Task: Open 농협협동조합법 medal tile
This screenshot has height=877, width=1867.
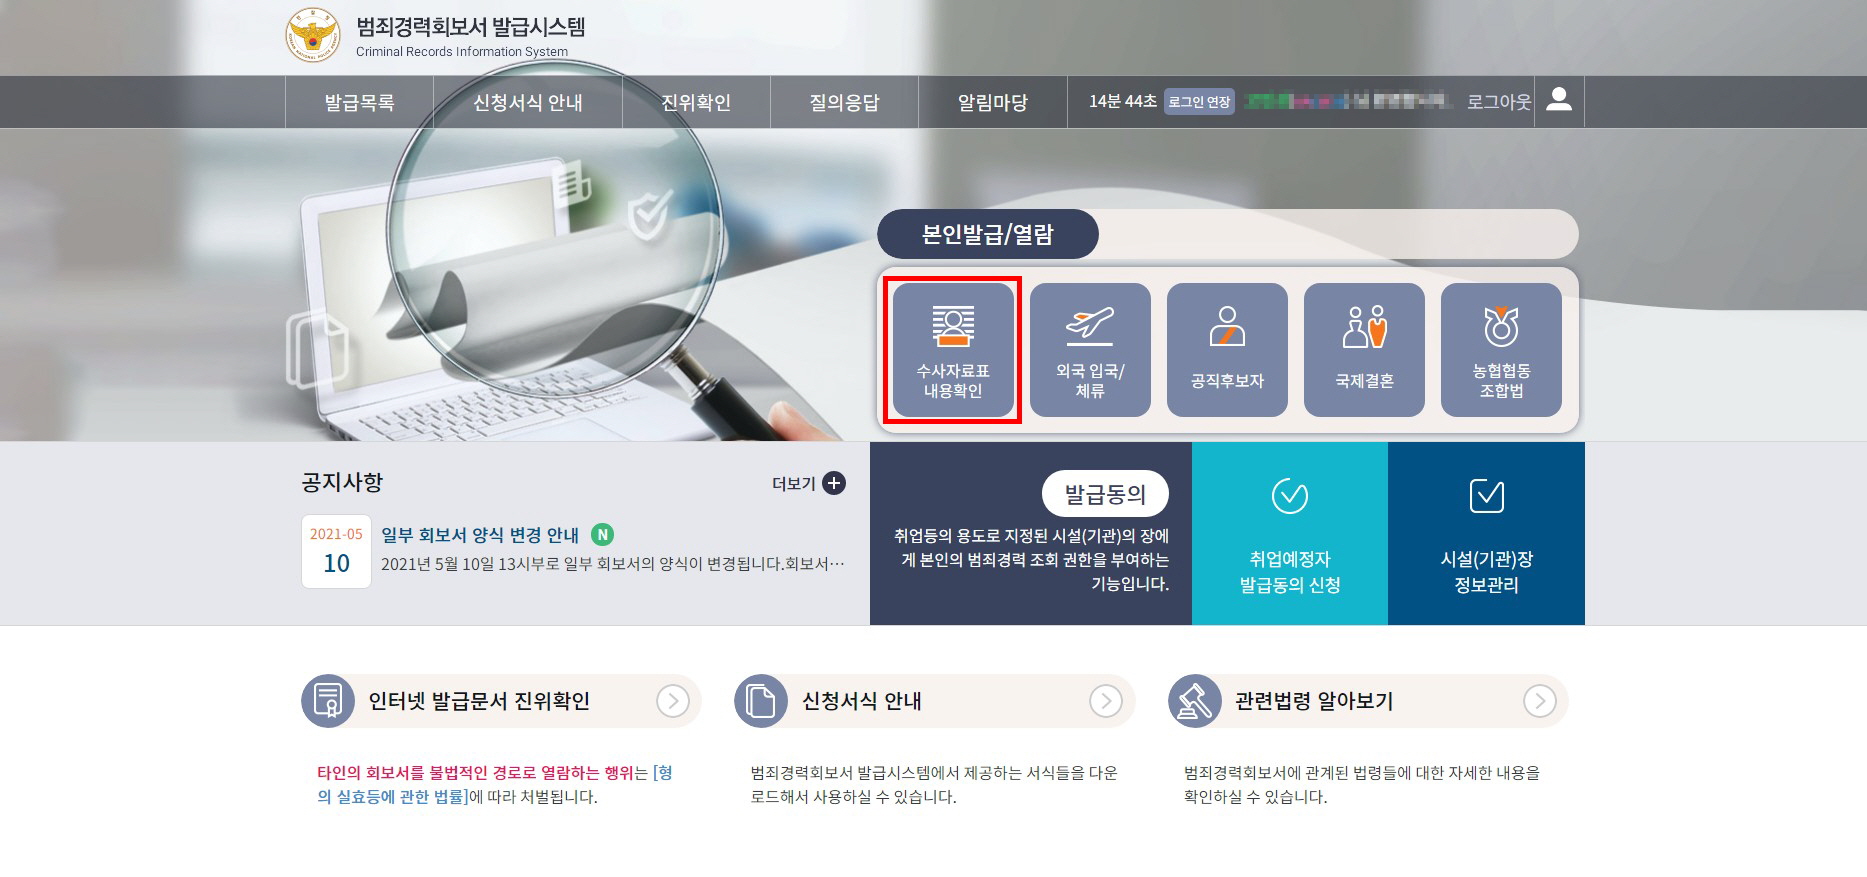Action: (1501, 350)
